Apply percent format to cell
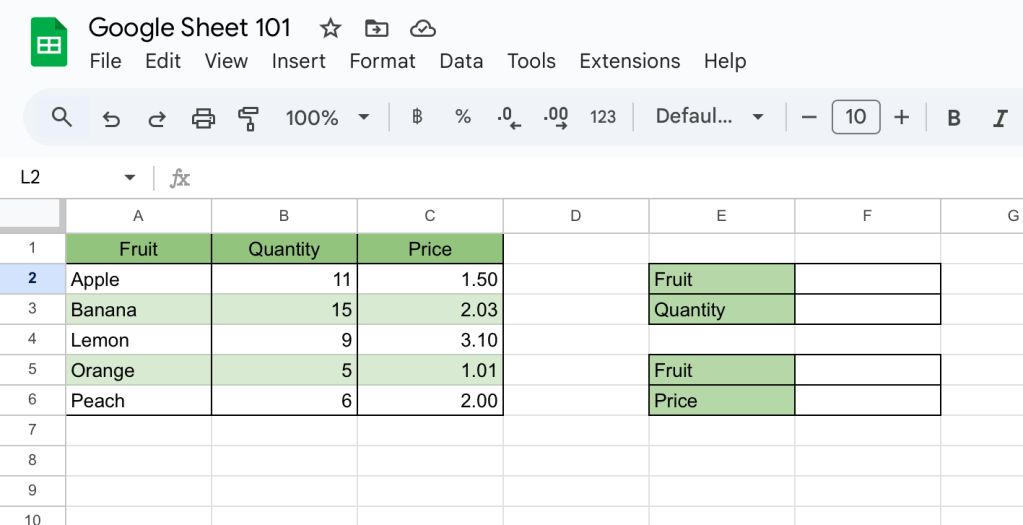This screenshot has height=525, width=1023. click(x=462, y=117)
